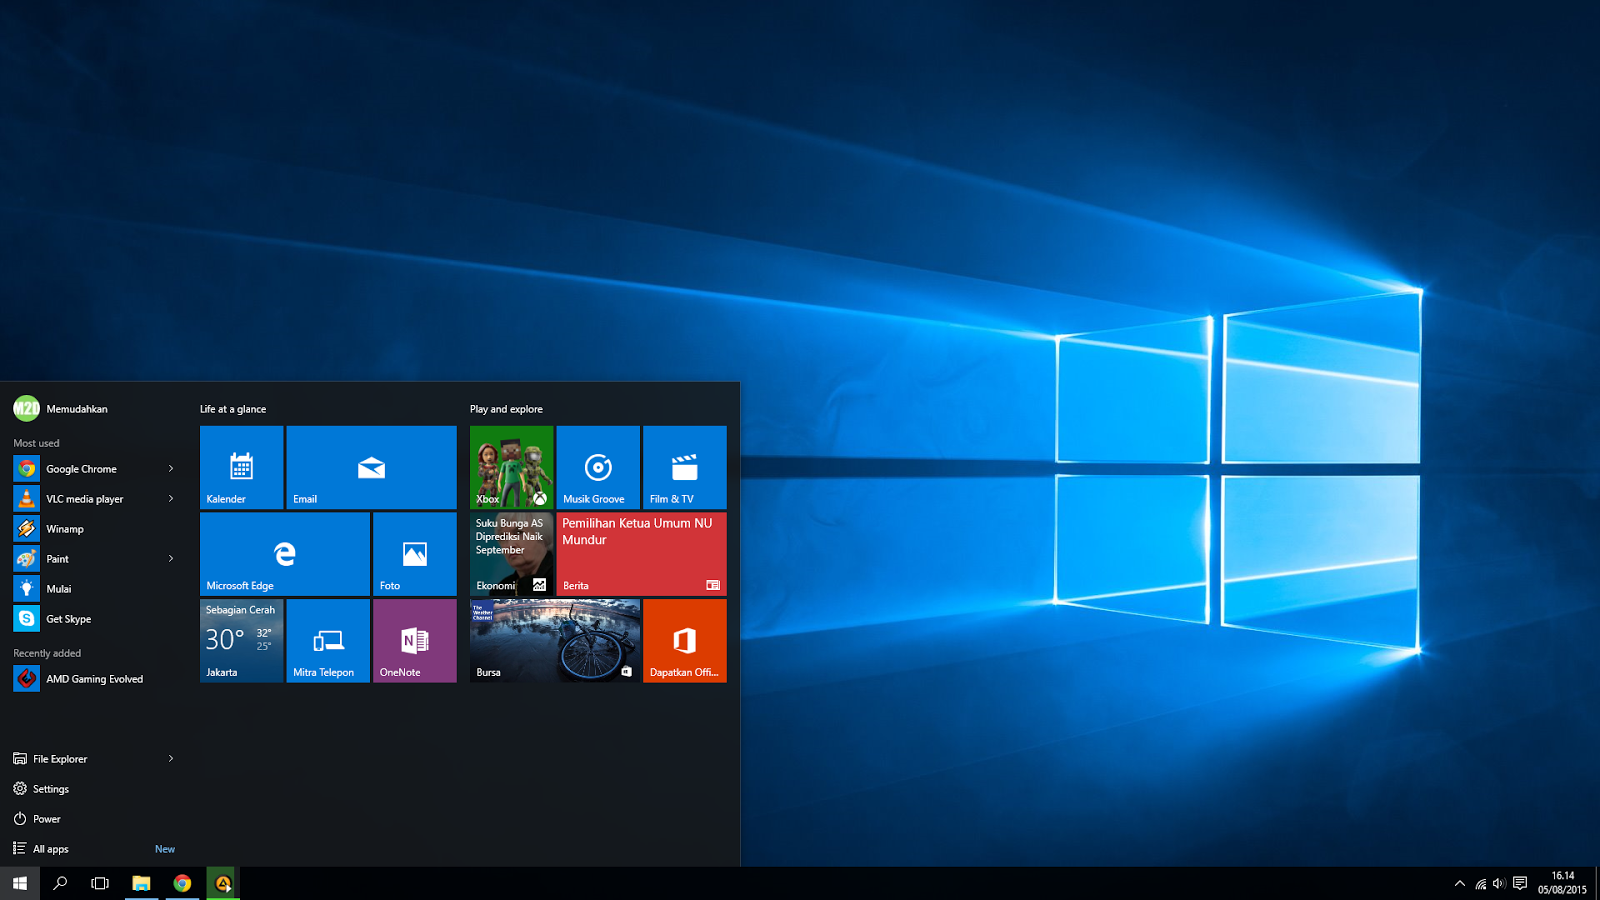Open the Musik Groove tile
The width and height of the screenshot is (1600, 900).
598,467
